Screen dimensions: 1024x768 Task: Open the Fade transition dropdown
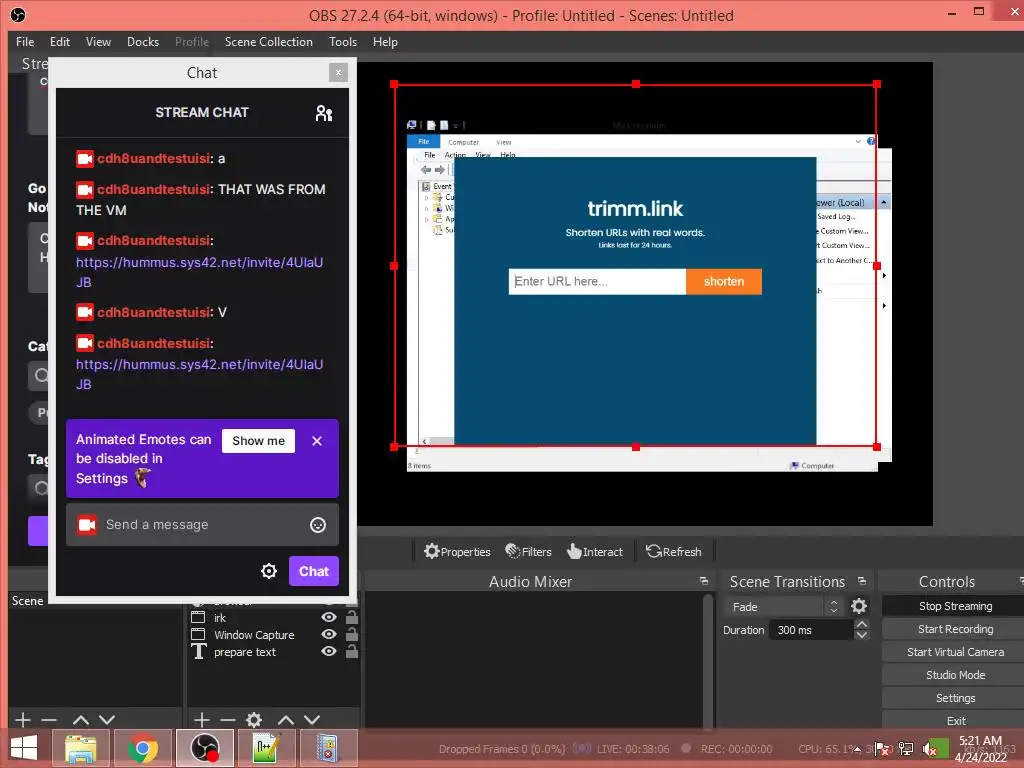[783, 607]
